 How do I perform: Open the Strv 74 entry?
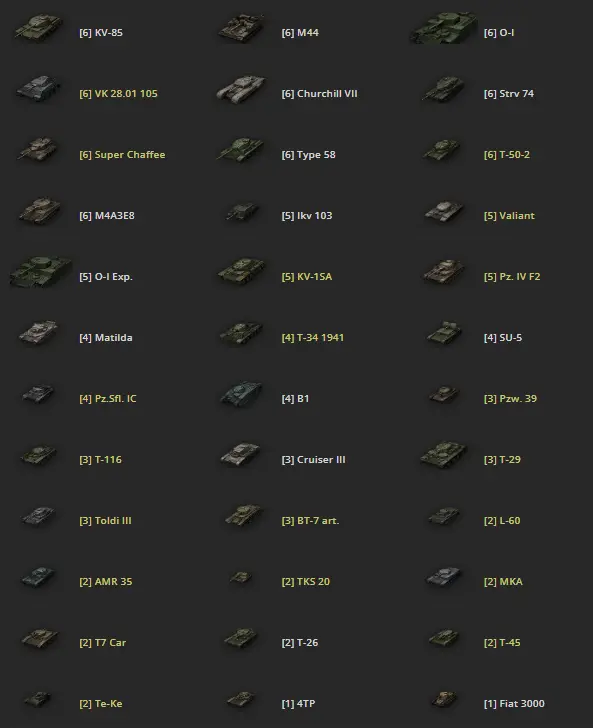508,94
